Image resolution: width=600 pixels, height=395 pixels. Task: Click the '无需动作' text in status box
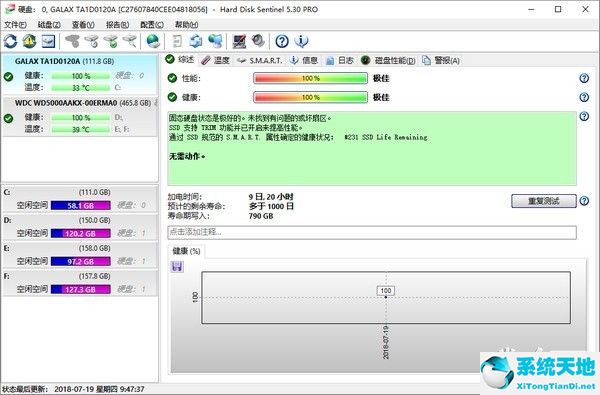click(x=187, y=156)
